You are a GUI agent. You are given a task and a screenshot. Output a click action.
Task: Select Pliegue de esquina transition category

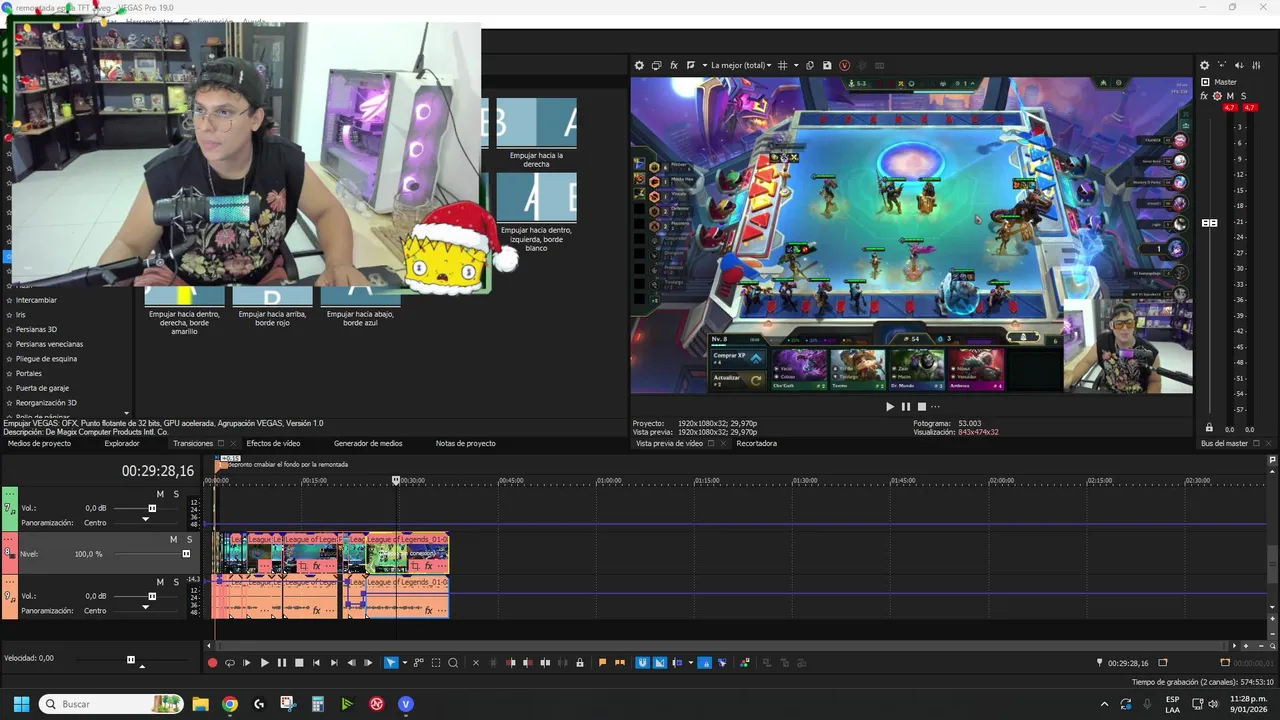tap(46, 359)
